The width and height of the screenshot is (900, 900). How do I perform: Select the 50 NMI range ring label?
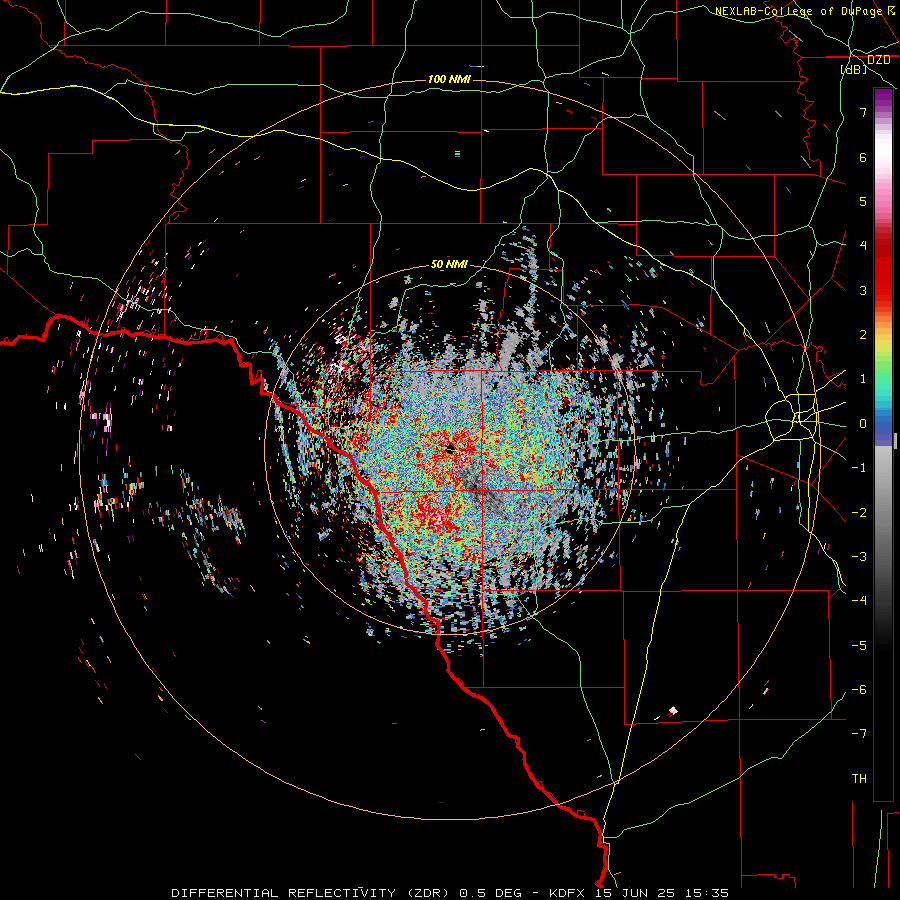[449, 265]
